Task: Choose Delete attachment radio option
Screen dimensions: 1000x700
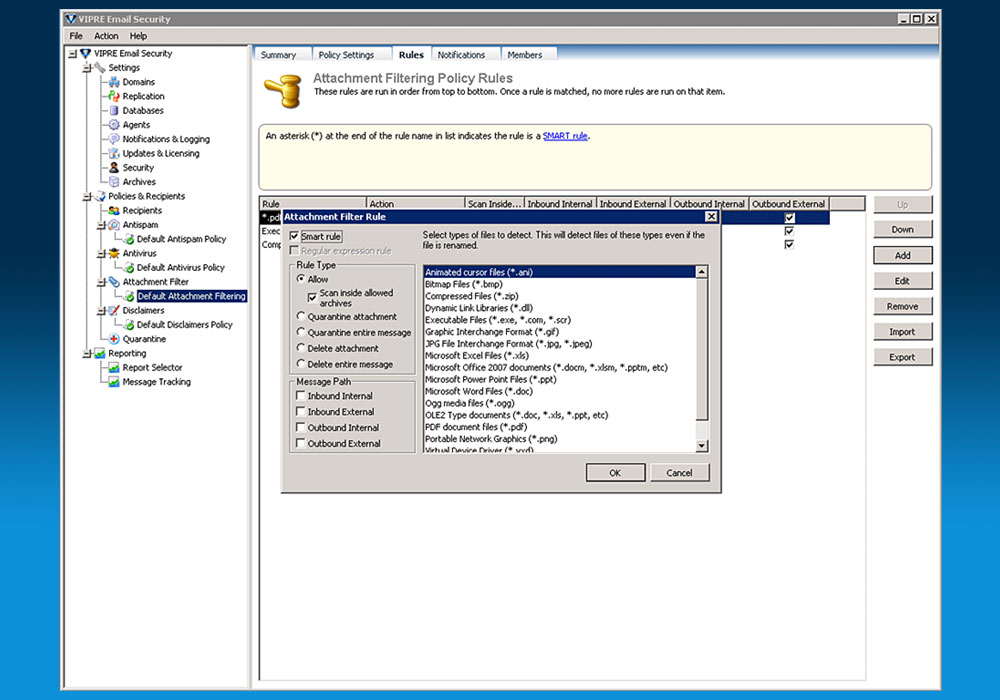Action: tap(301, 348)
